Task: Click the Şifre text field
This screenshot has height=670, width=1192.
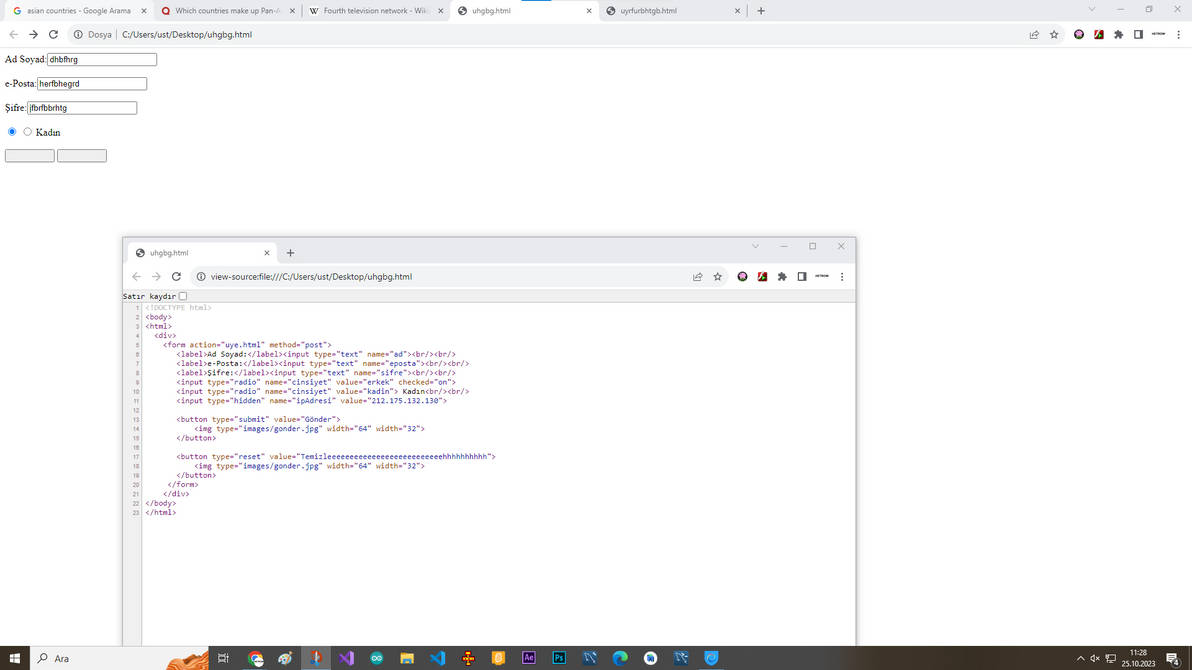Action: click(x=82, y=108)
